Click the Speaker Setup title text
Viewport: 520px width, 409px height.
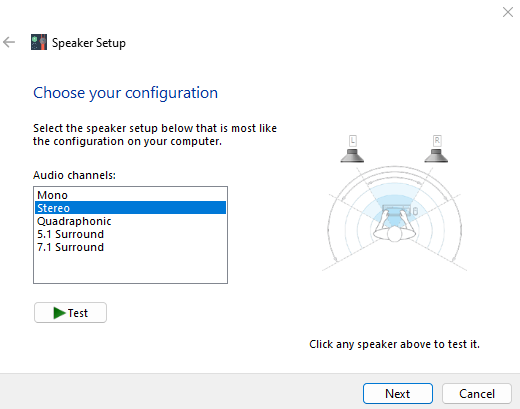89,43
